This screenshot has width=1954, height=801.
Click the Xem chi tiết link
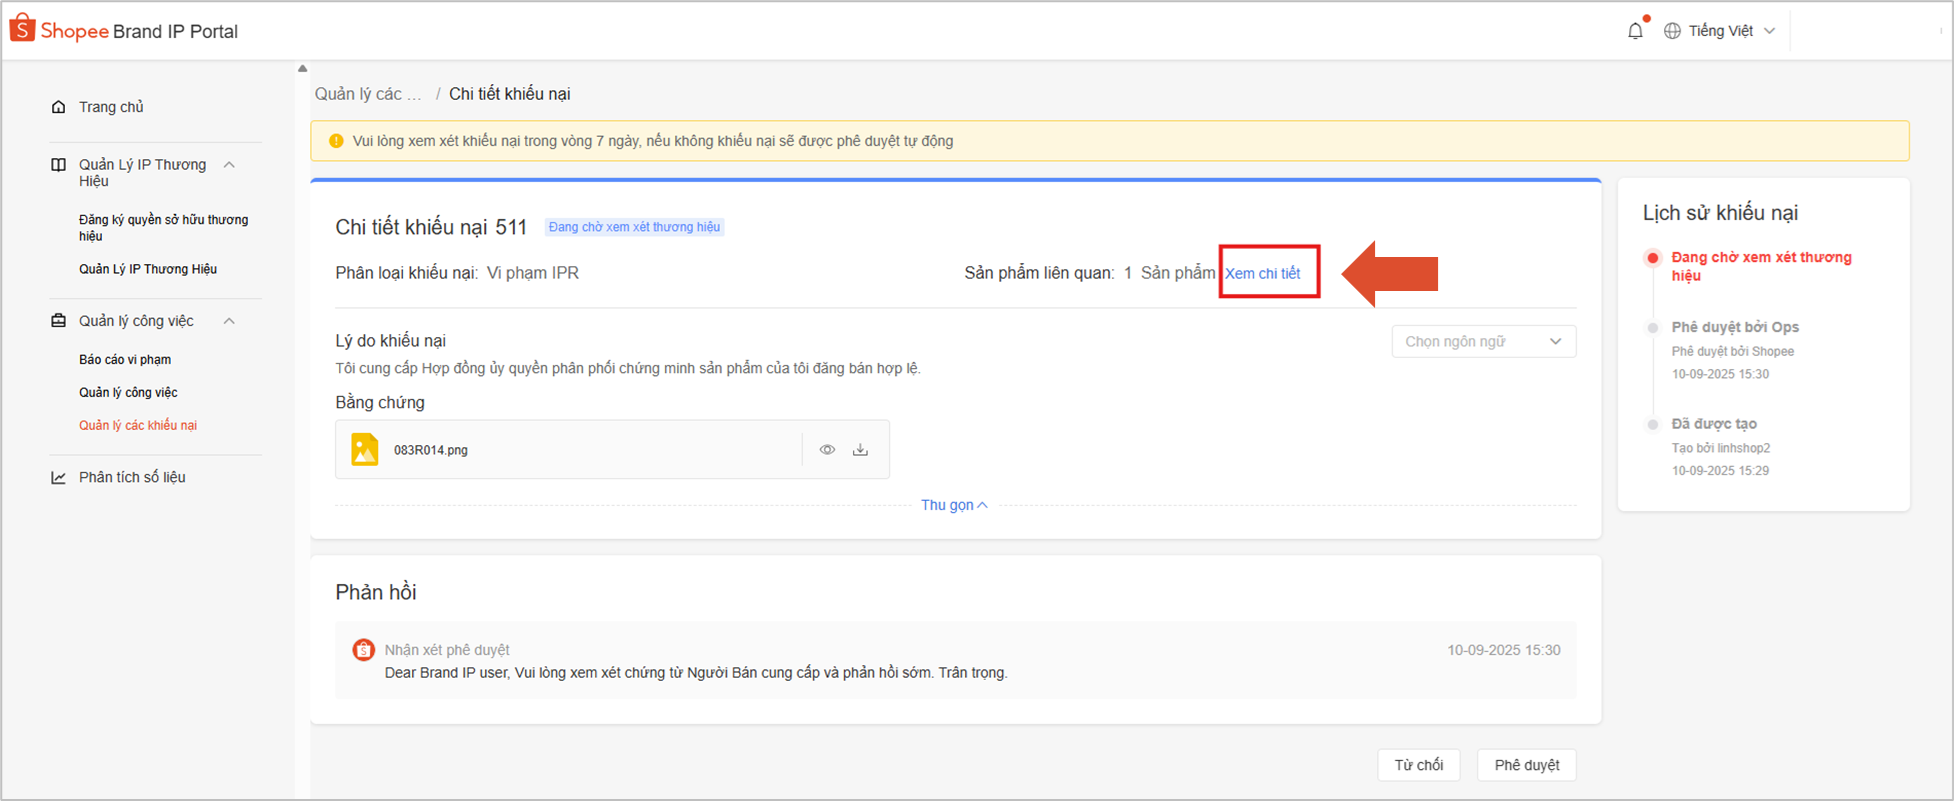(x=1262, y=274)
